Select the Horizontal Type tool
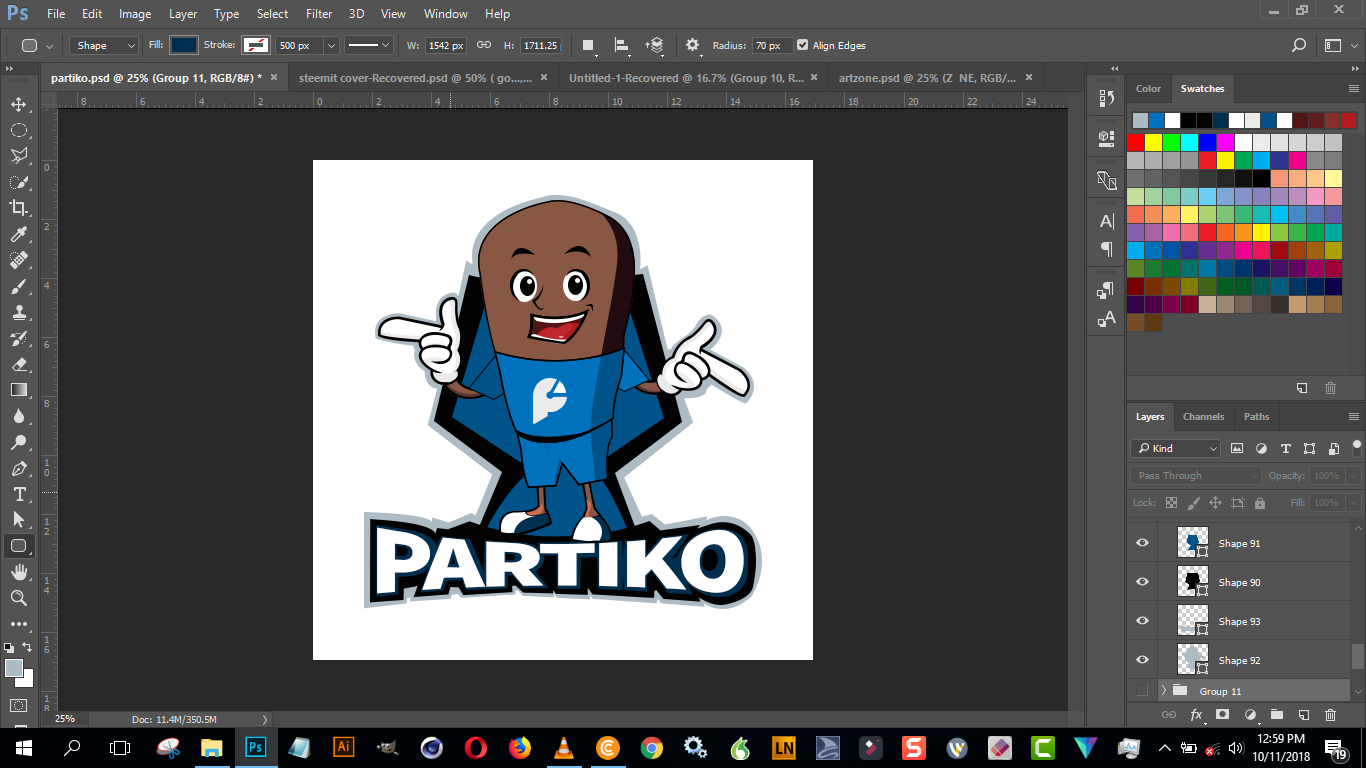 click(x=19, y=494)
